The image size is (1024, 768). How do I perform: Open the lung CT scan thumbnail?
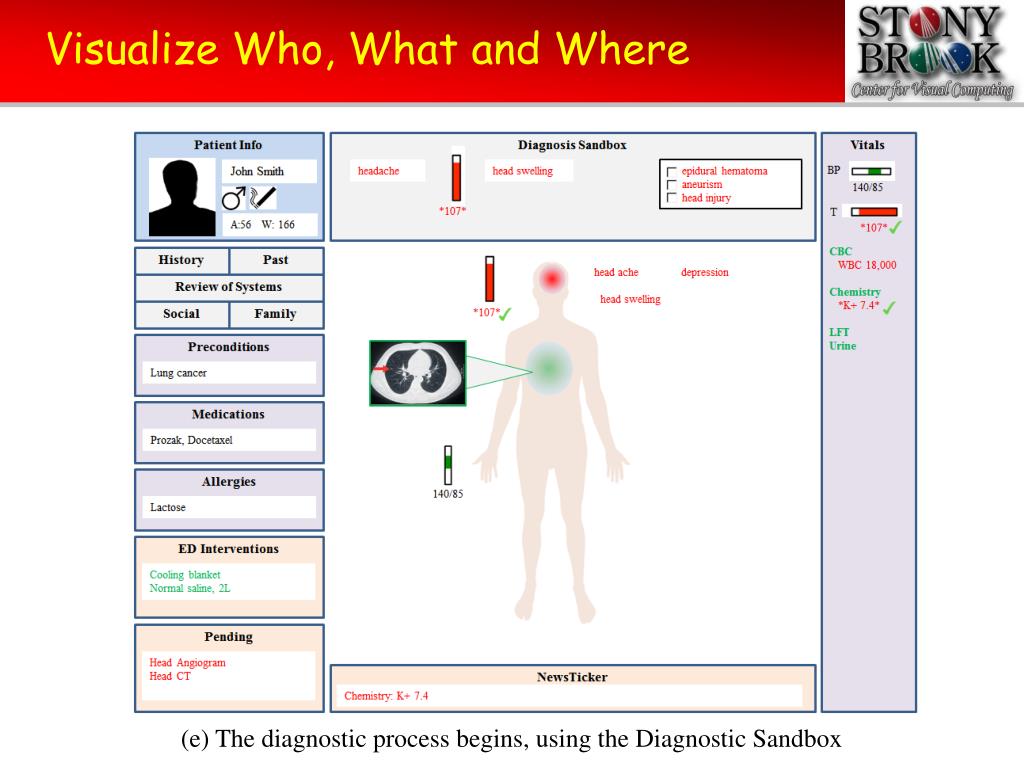coord(417,373)
